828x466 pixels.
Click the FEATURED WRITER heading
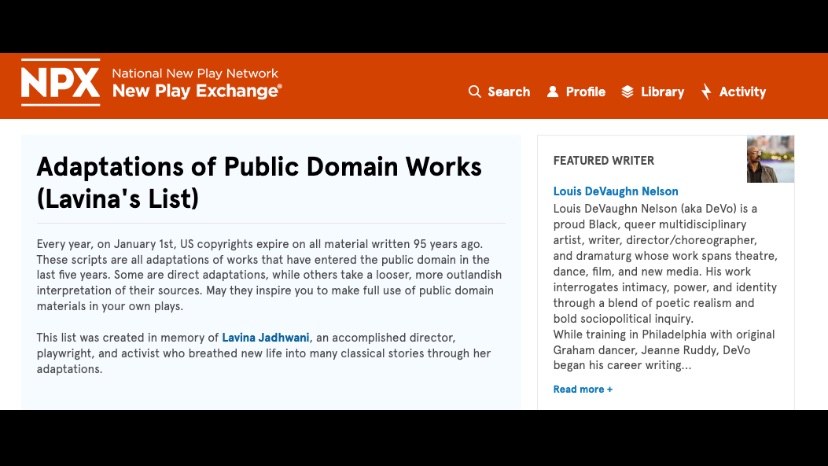(x=604, y=161)
